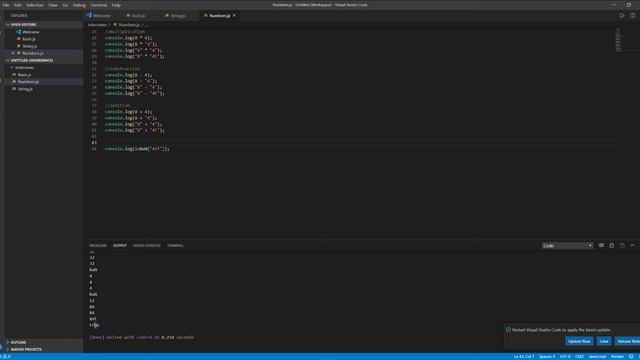This screenshot has width=640, height=360.
Task: Open the Terminal menu
Action: [99, 5]
